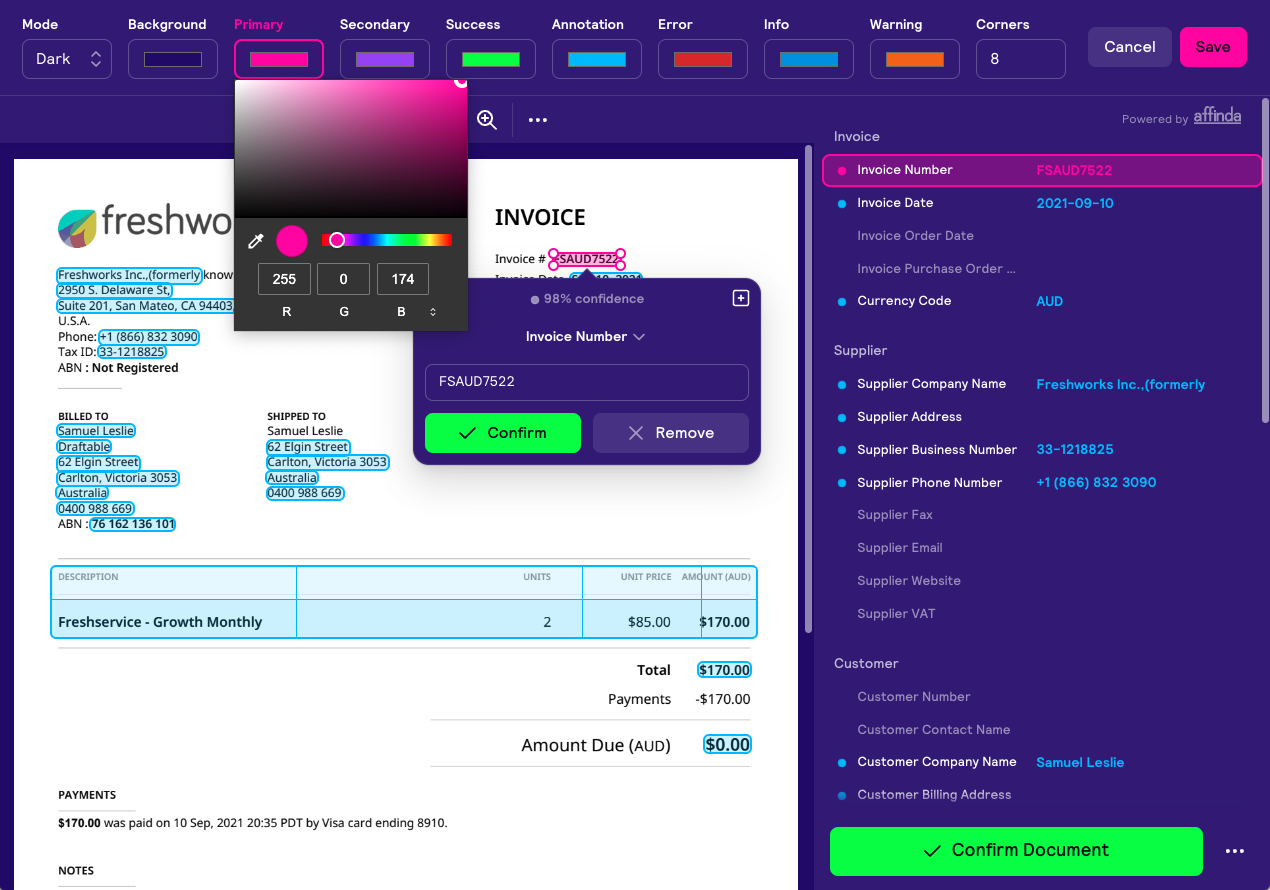Select the Customer Company Name field
The image size is (1270, 890).
pos(1042,762)
